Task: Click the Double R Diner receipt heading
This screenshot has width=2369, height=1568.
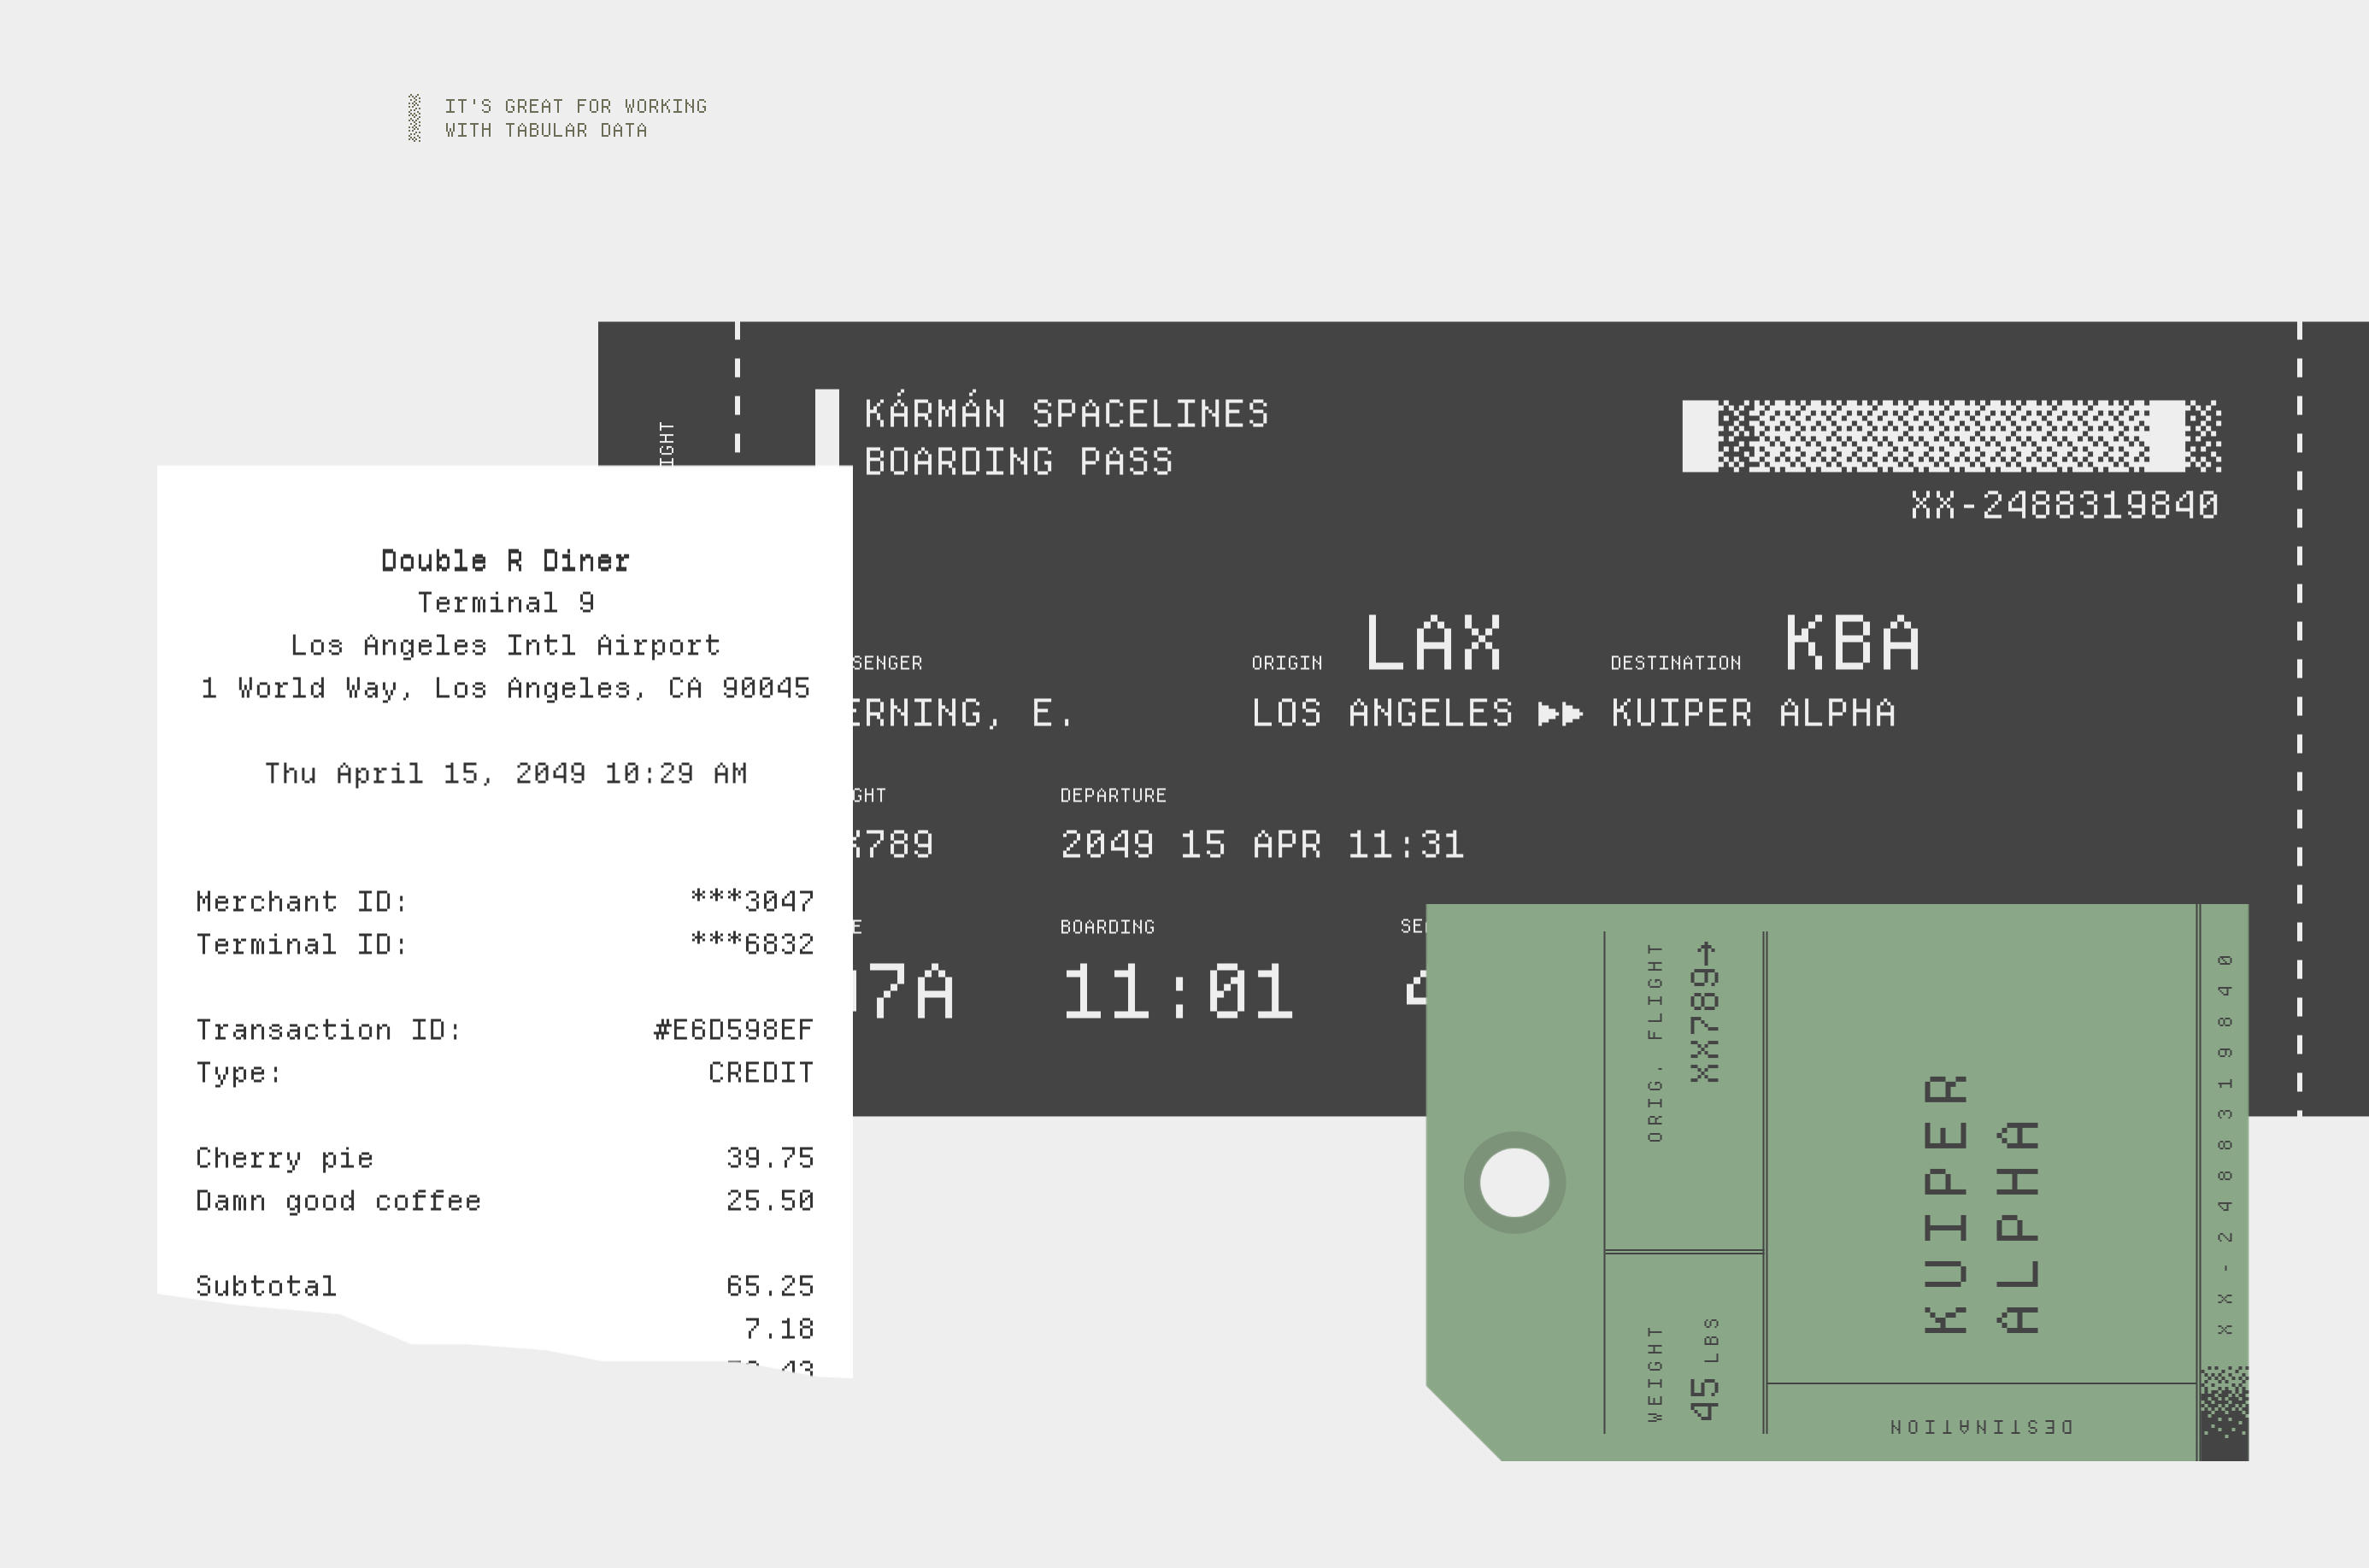Action: 505,561
